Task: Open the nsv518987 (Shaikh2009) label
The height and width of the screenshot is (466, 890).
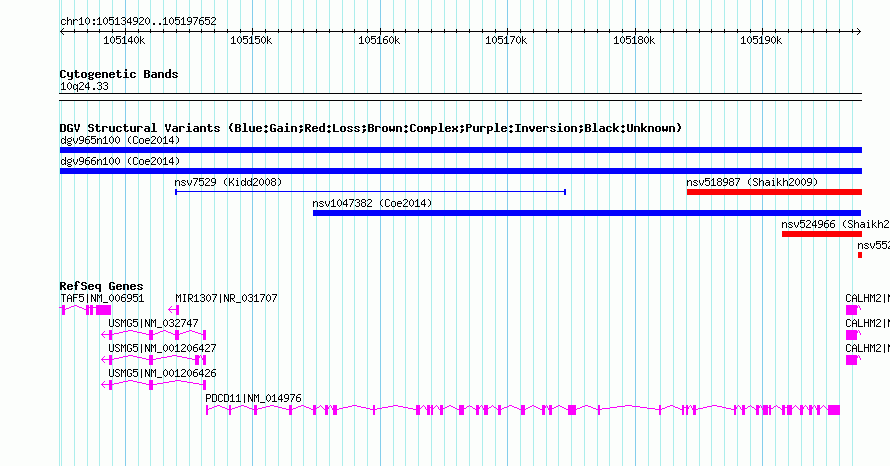Action: (752, 182)
